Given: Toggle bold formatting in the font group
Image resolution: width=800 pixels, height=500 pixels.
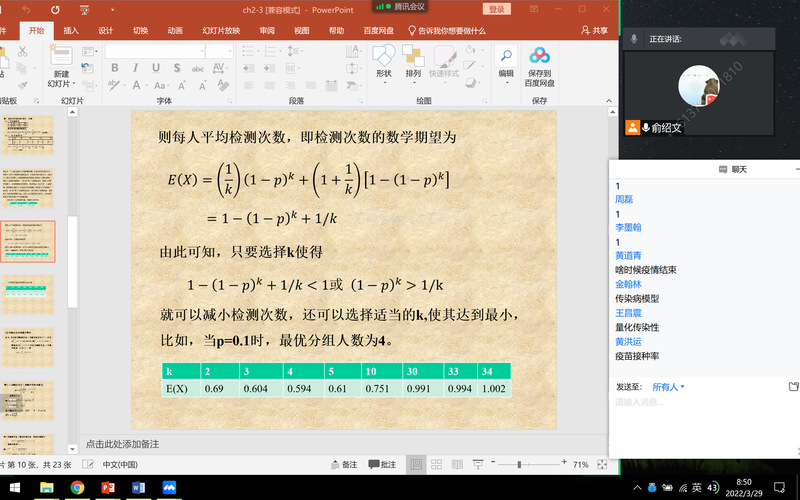Looking at the screenshot, I should (114, 68).
